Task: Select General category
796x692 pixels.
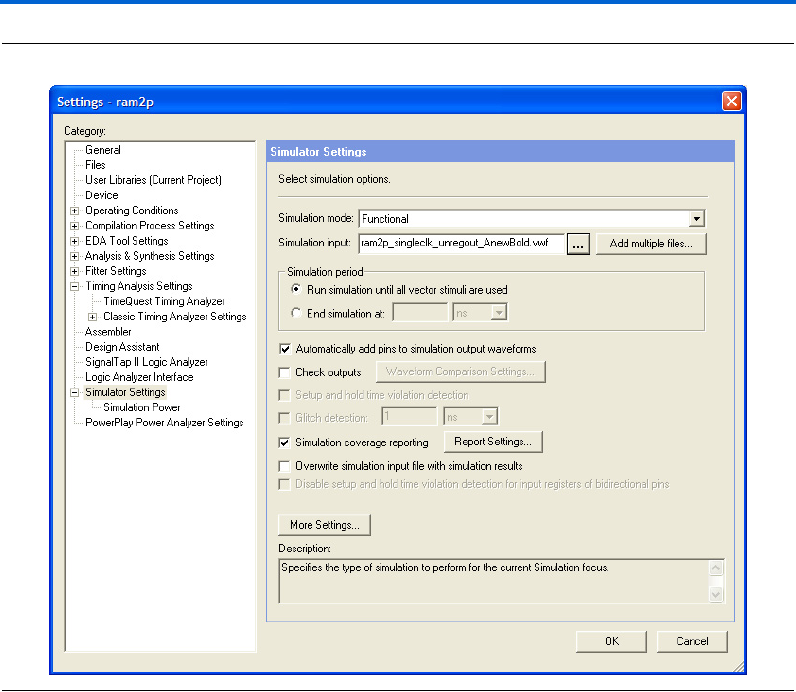Action: pos(103,150)
